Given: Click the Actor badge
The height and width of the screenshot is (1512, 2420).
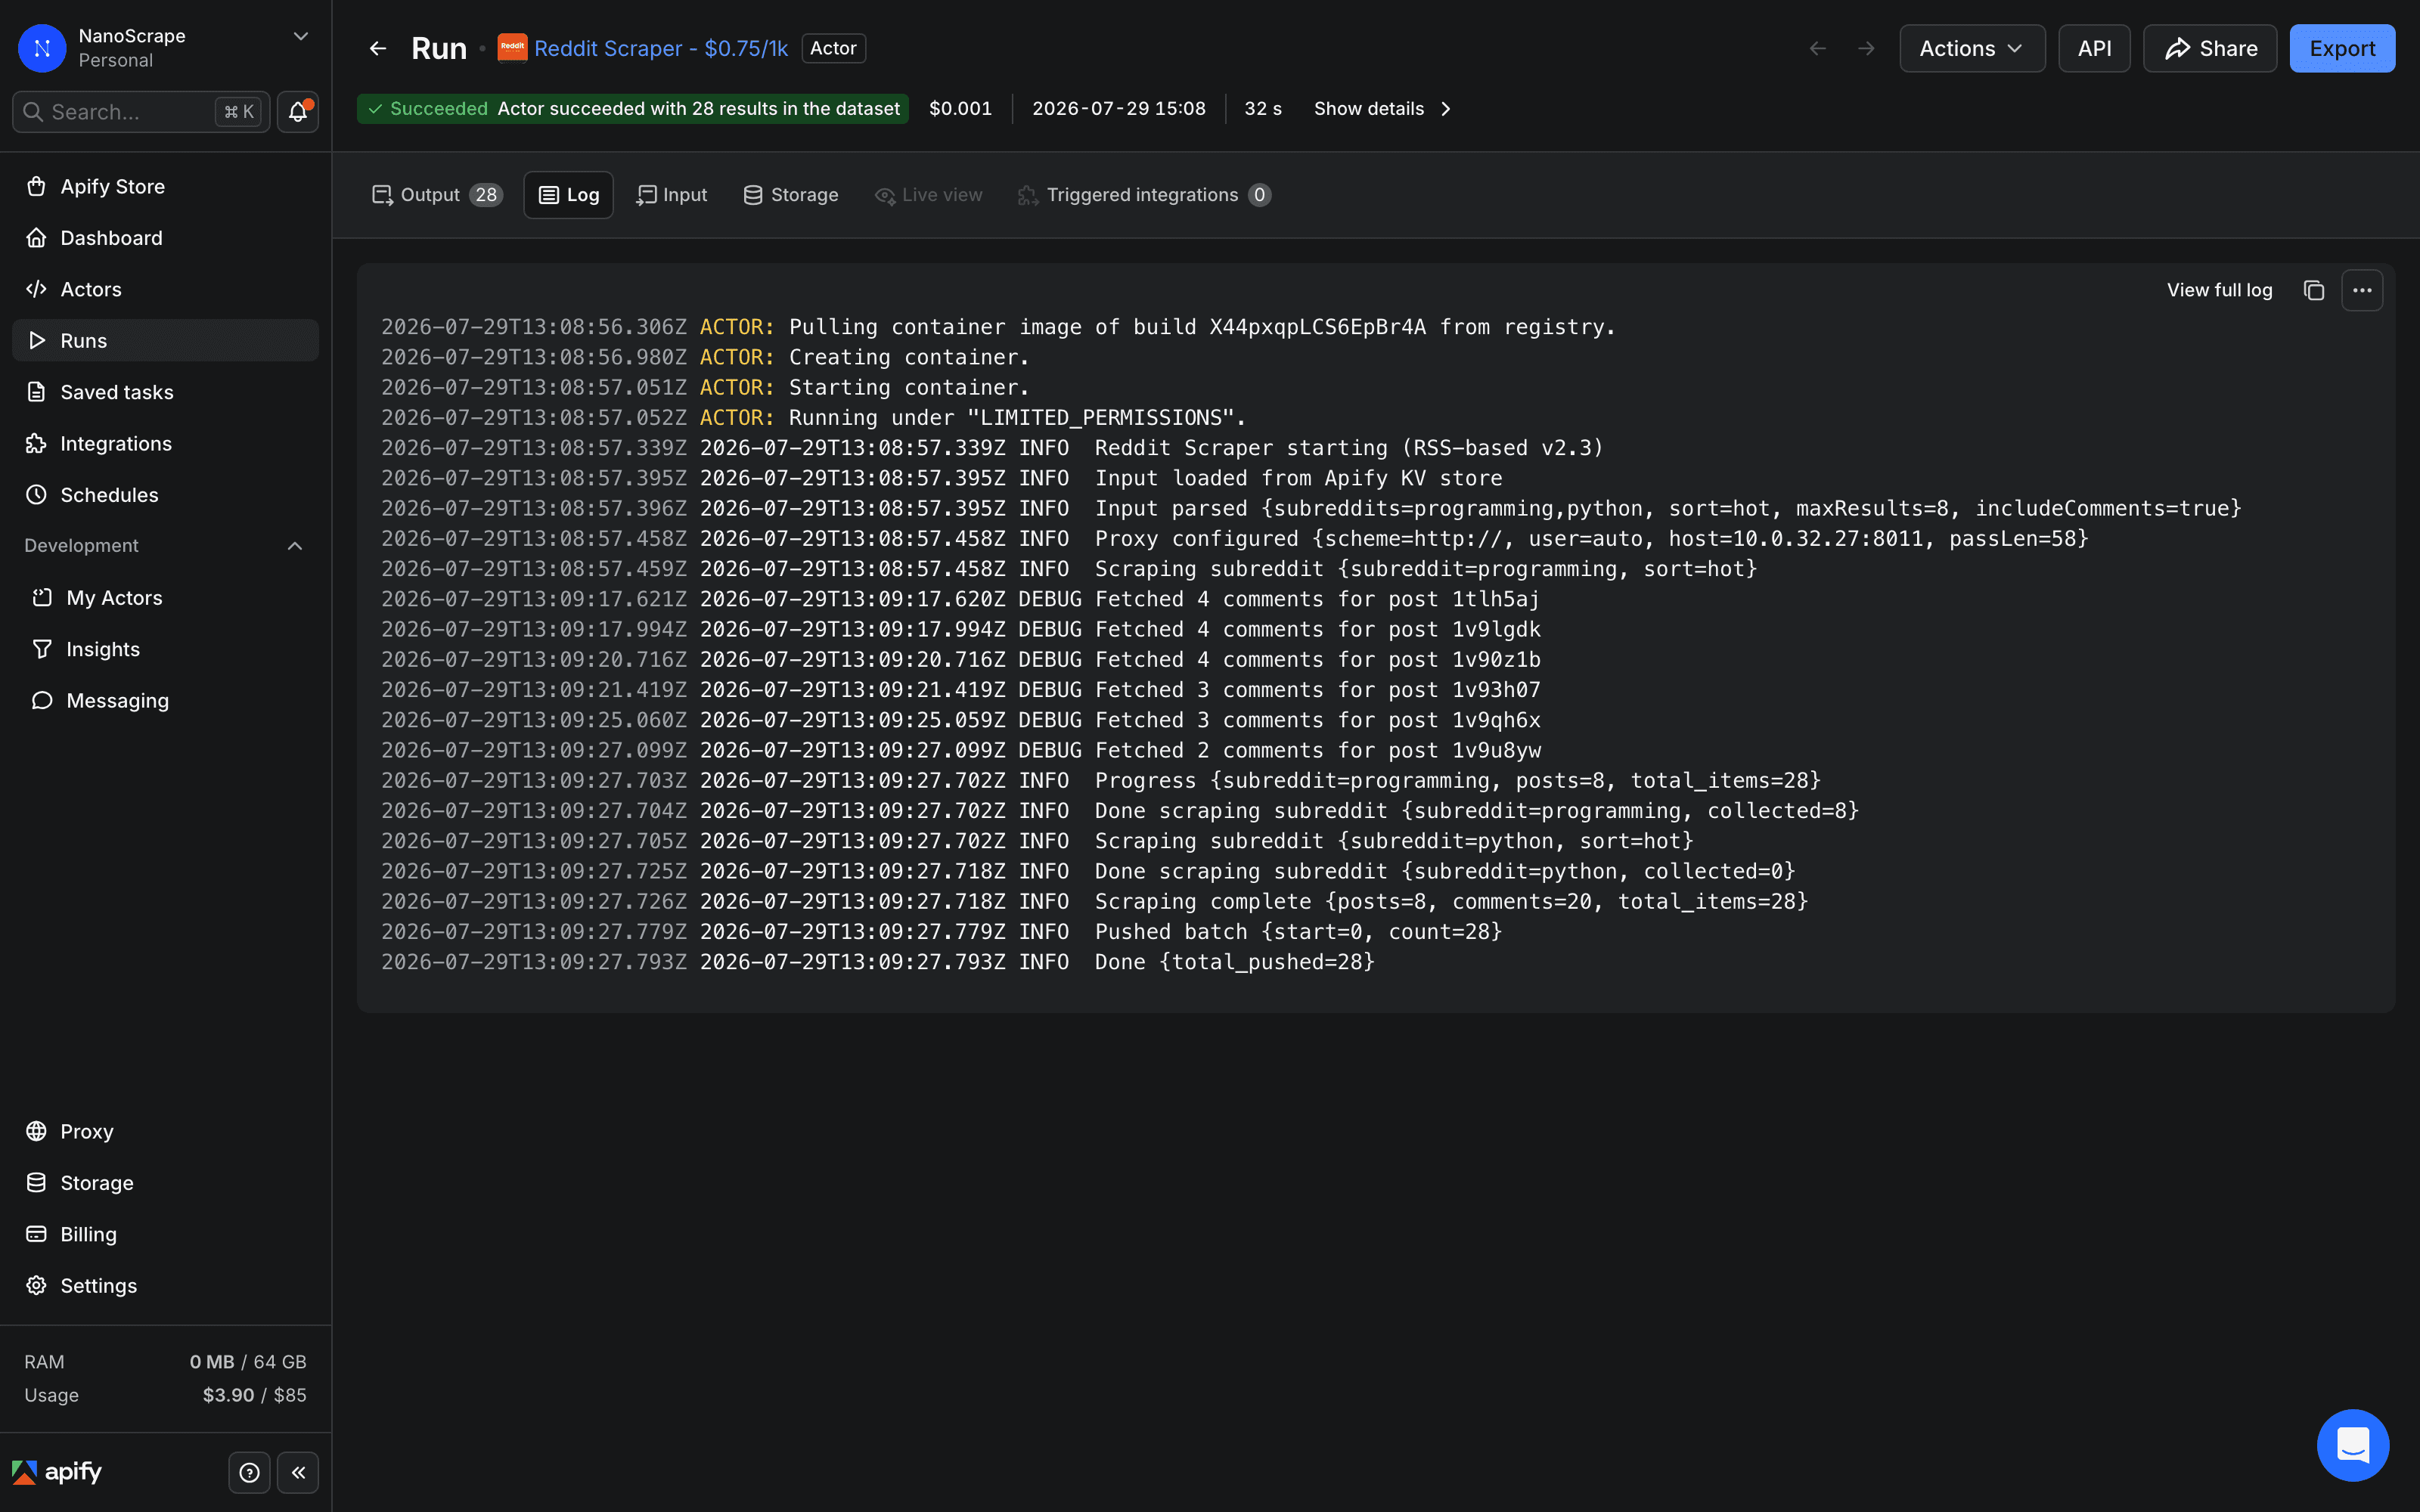Looking at the screenshot, I should [833, 48].
